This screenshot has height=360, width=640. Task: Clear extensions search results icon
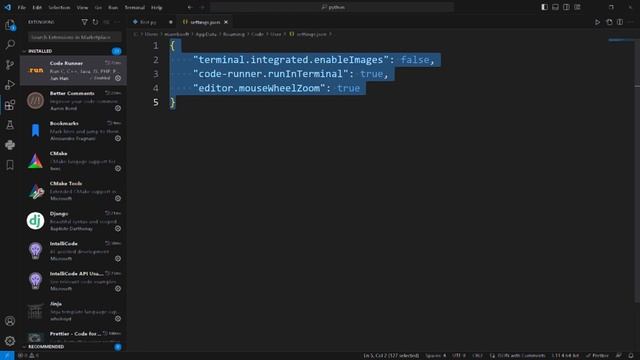[x=106, y=22]
